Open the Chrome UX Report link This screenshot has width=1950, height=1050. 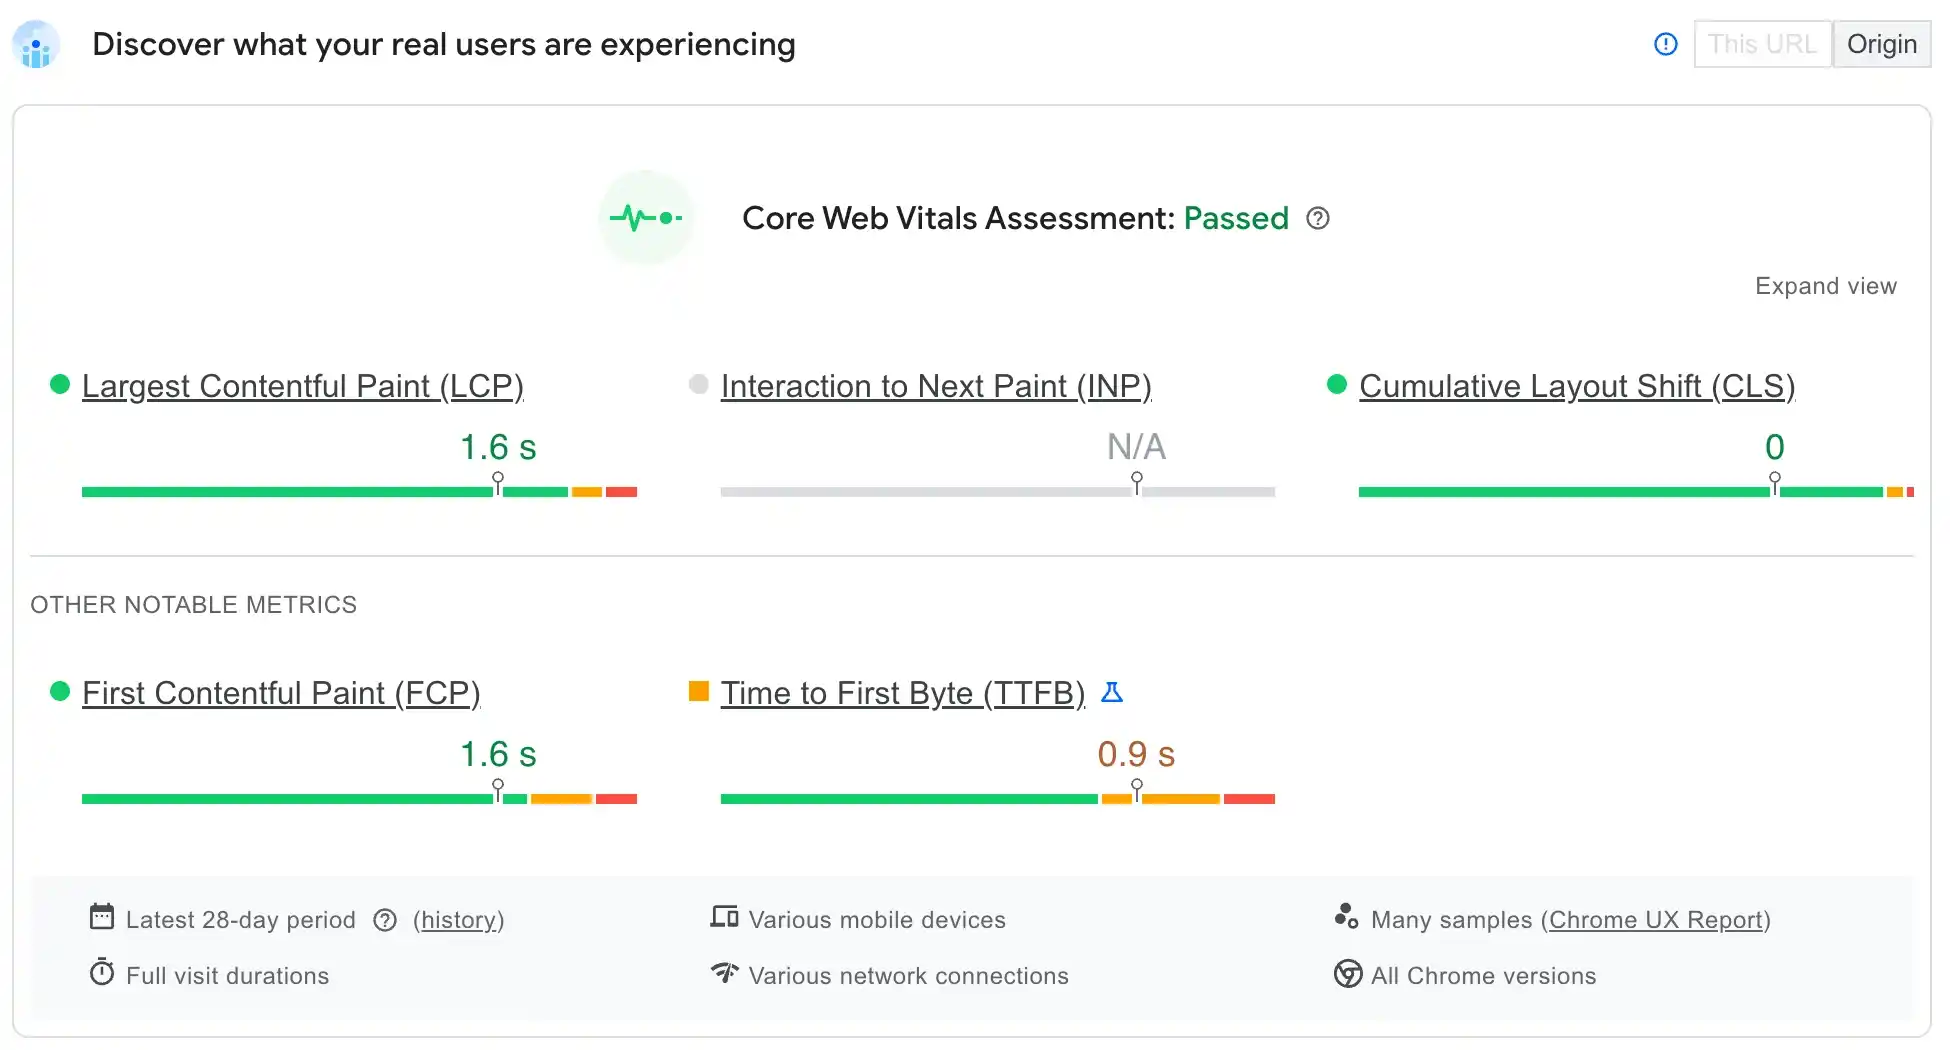(1655, 920)
